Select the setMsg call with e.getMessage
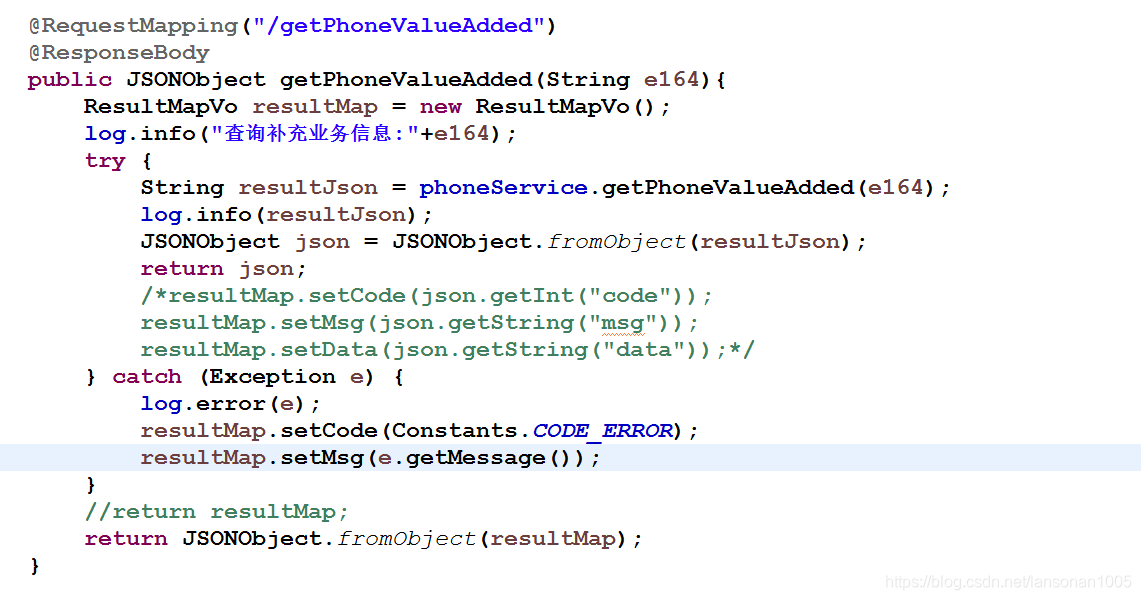This screenshot has width=1141, height=600. (370, 457)
